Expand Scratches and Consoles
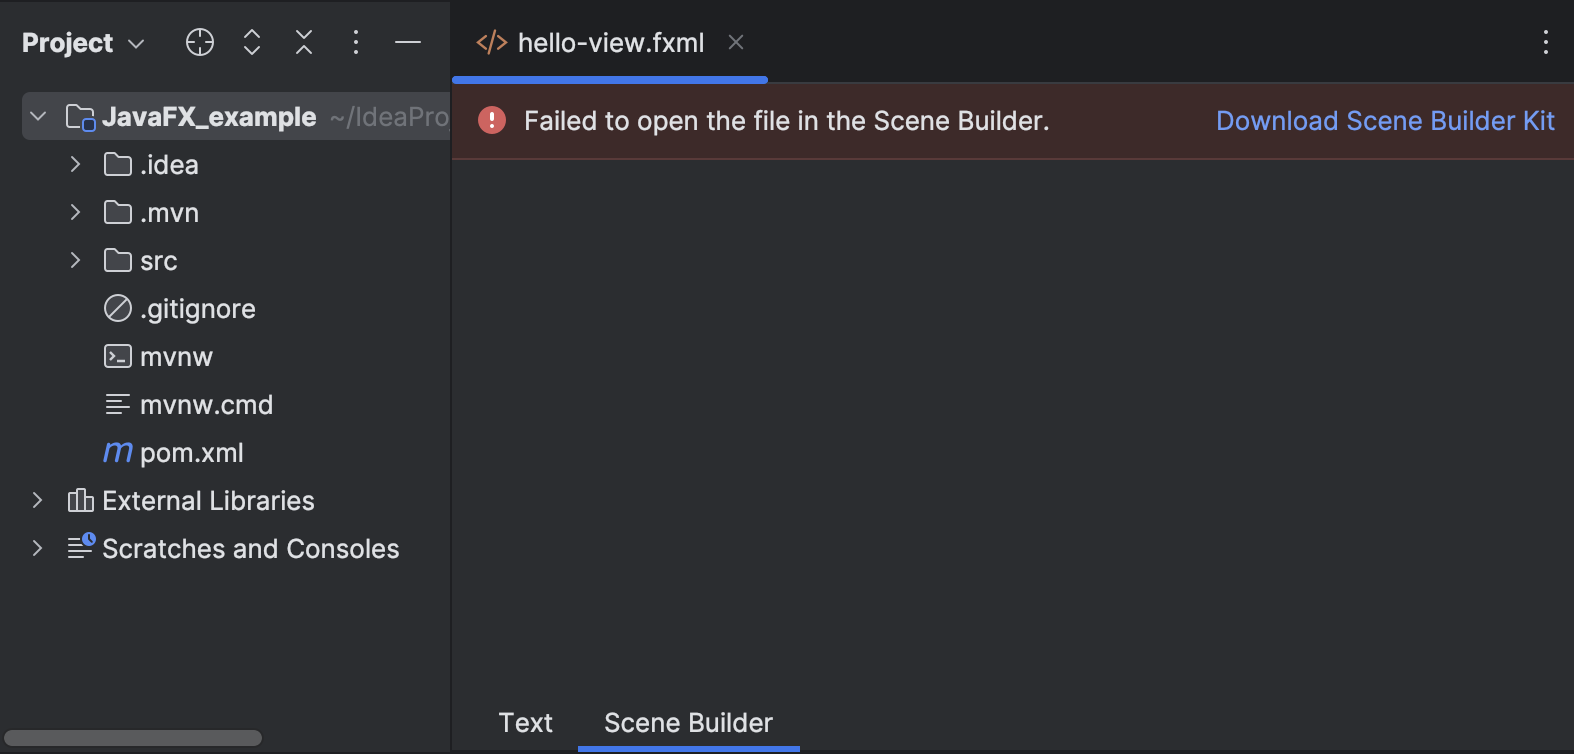 click(x=37, y=548)
